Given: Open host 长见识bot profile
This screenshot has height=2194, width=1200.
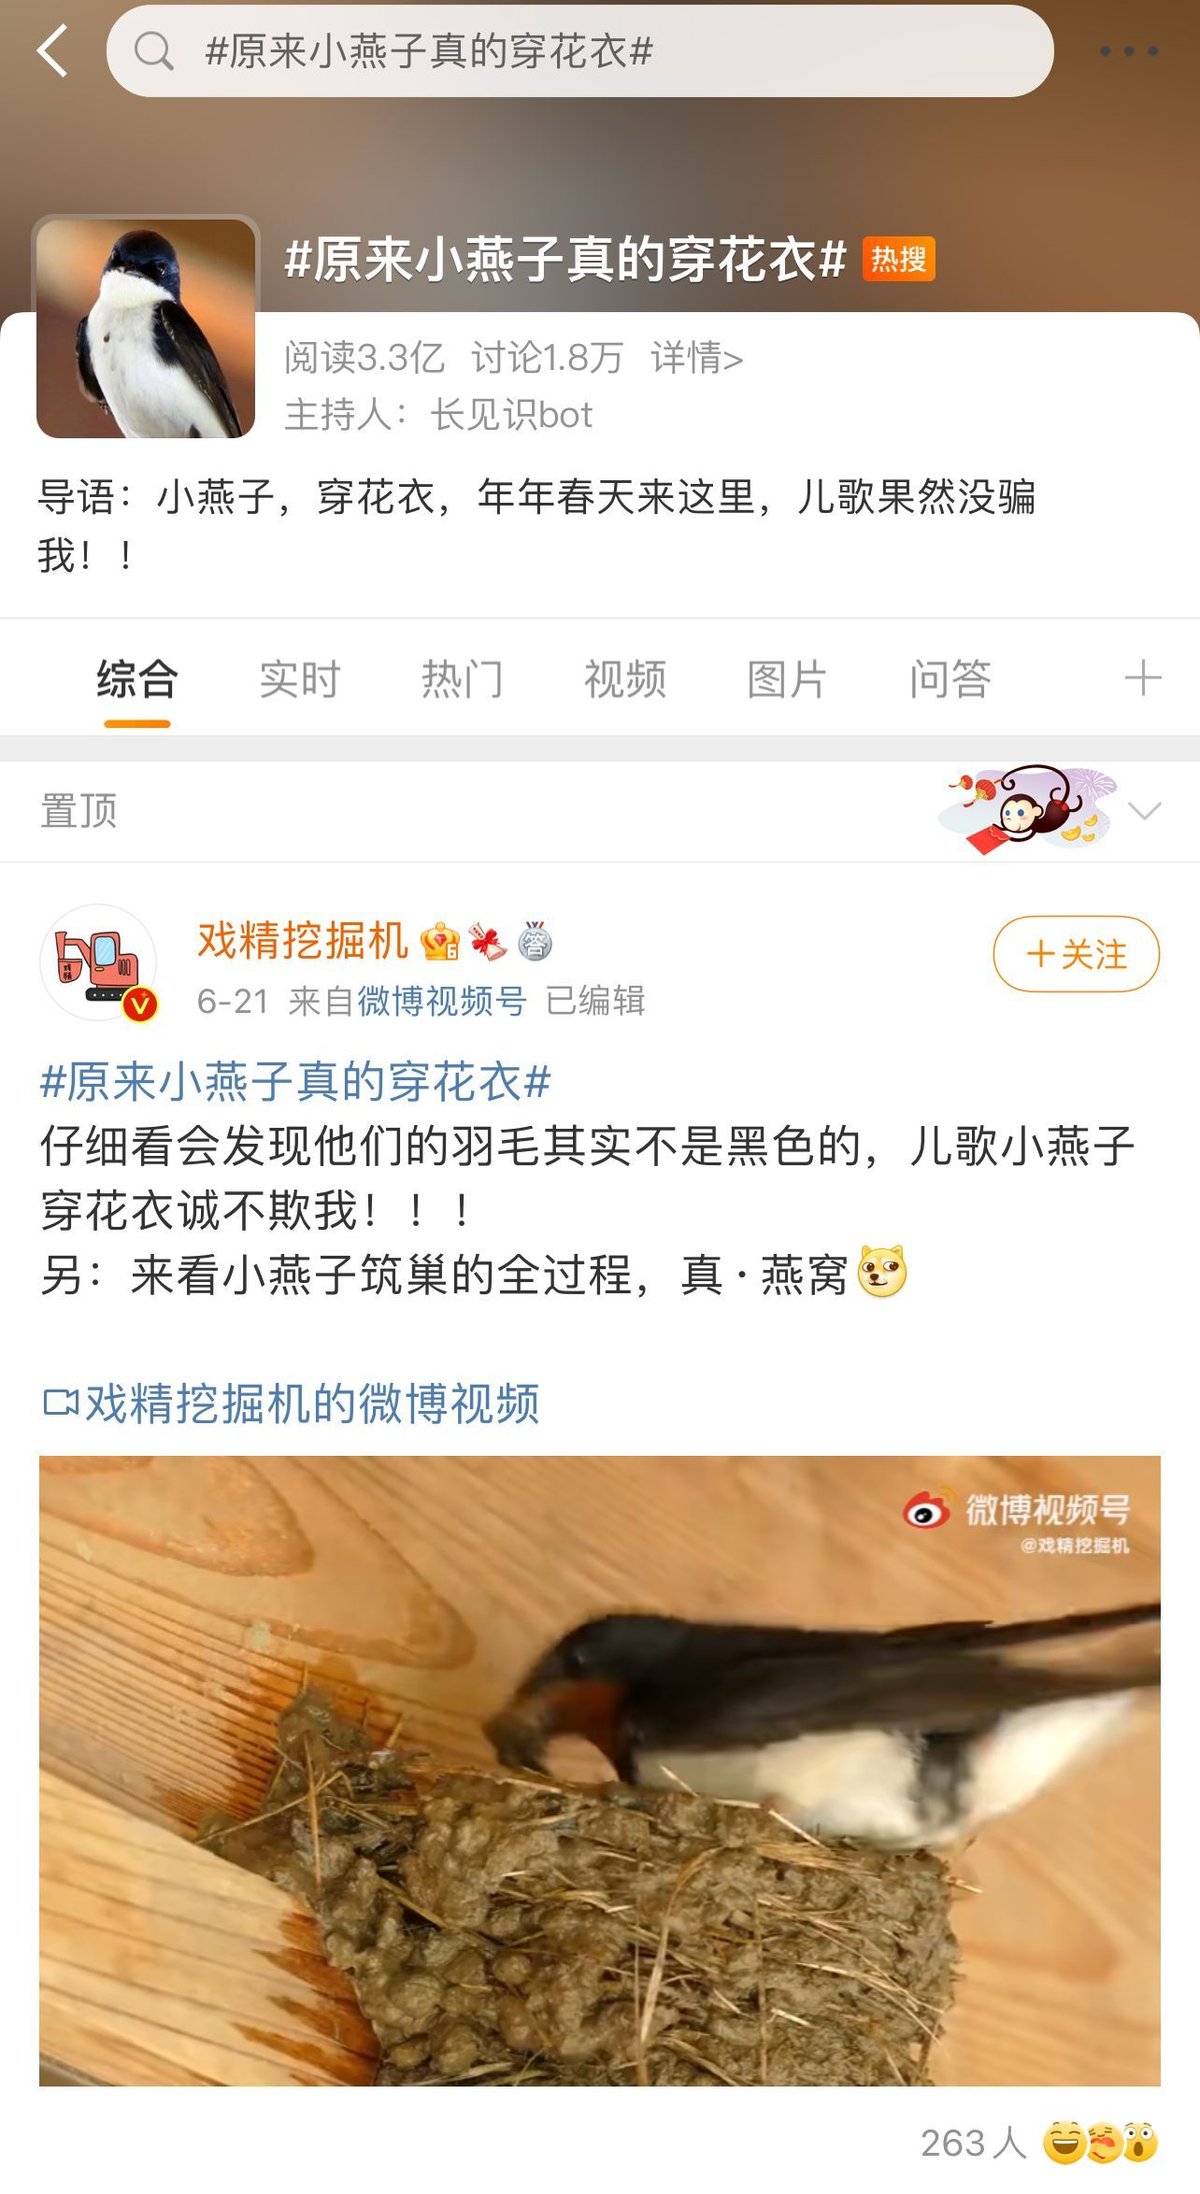Looking at the screenshot, I should [511, 414].
